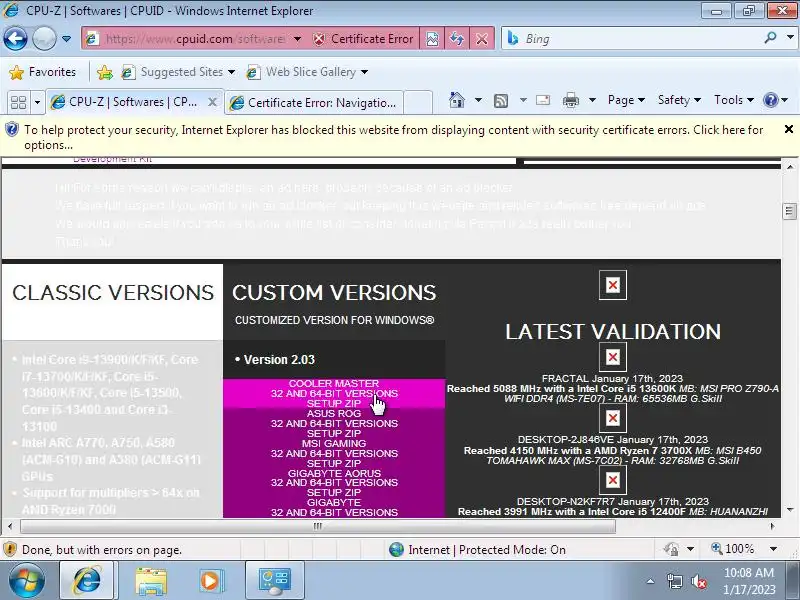Click Add to Favorites Bar icon
Viewport: 800px width, 600px height.
[105, 72]
